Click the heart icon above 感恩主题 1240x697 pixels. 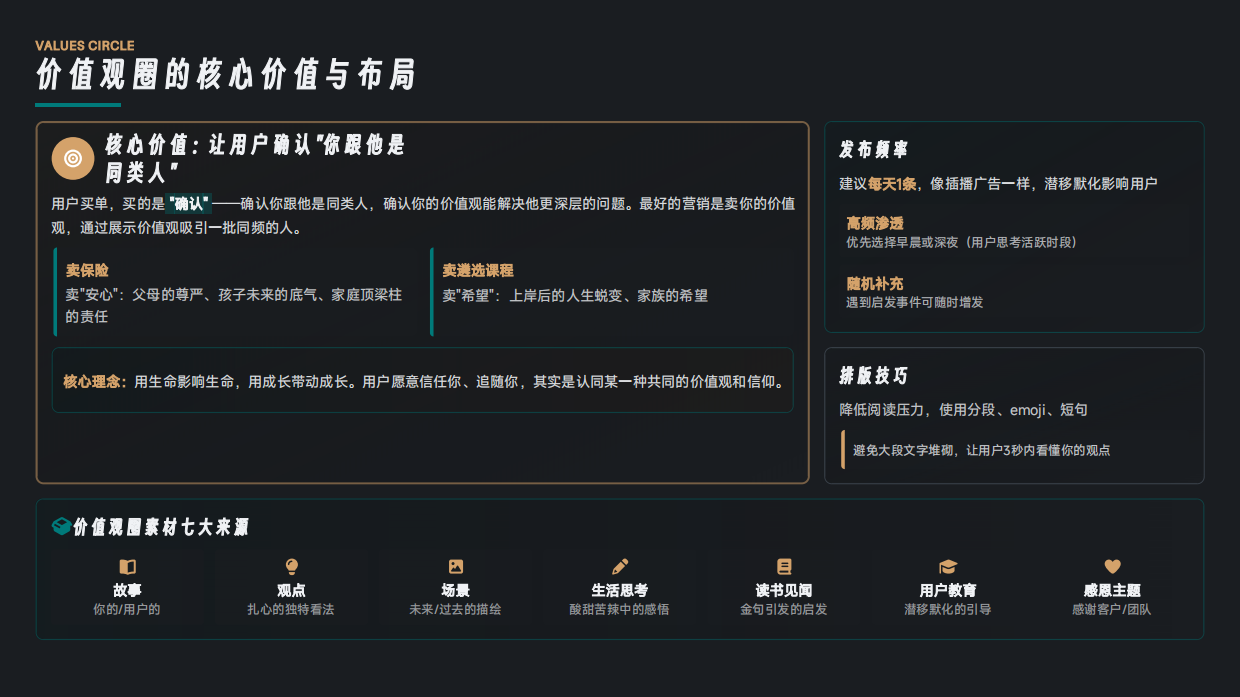coord(1112,567)
